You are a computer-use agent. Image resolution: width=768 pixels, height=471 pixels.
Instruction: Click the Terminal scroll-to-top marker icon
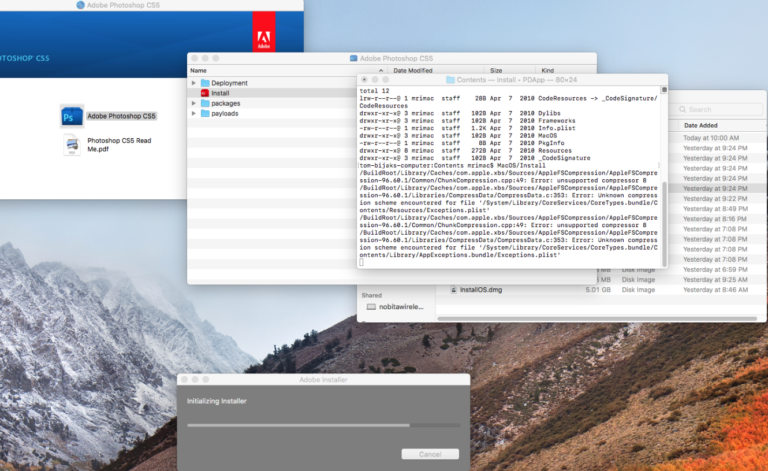pyautogui.click(x=664, y=90)
